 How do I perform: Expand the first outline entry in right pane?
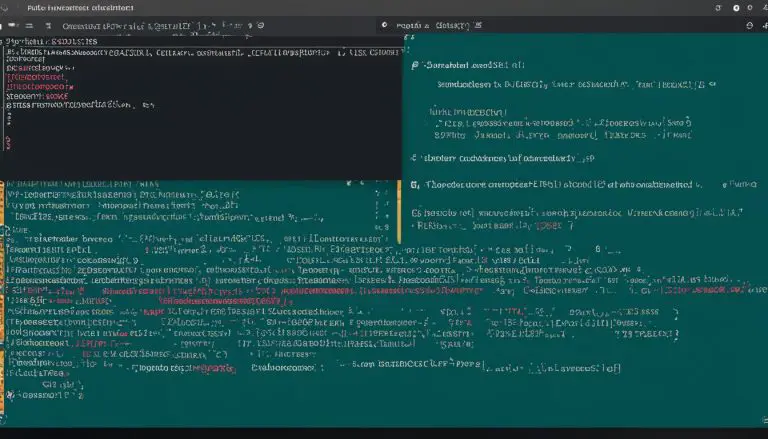pos(415,62)
